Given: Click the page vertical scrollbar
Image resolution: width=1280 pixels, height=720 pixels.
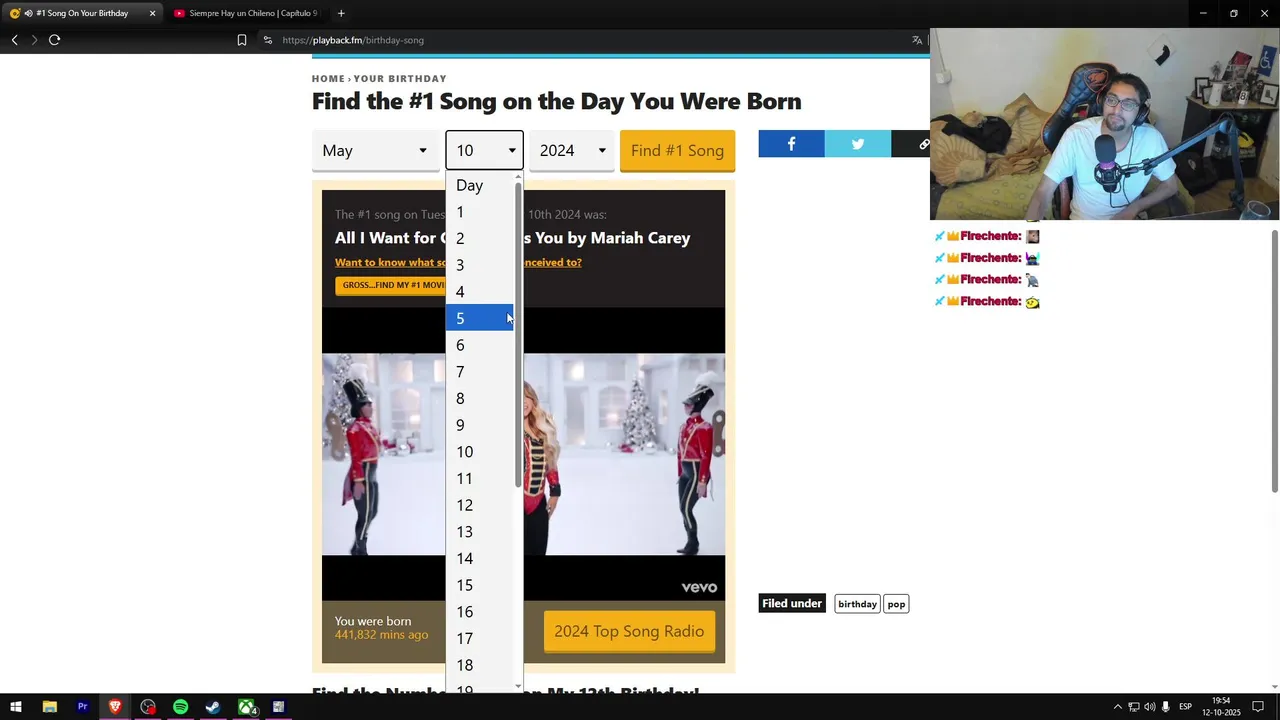Looking at the screenshot, I should tap(1274, 360).
